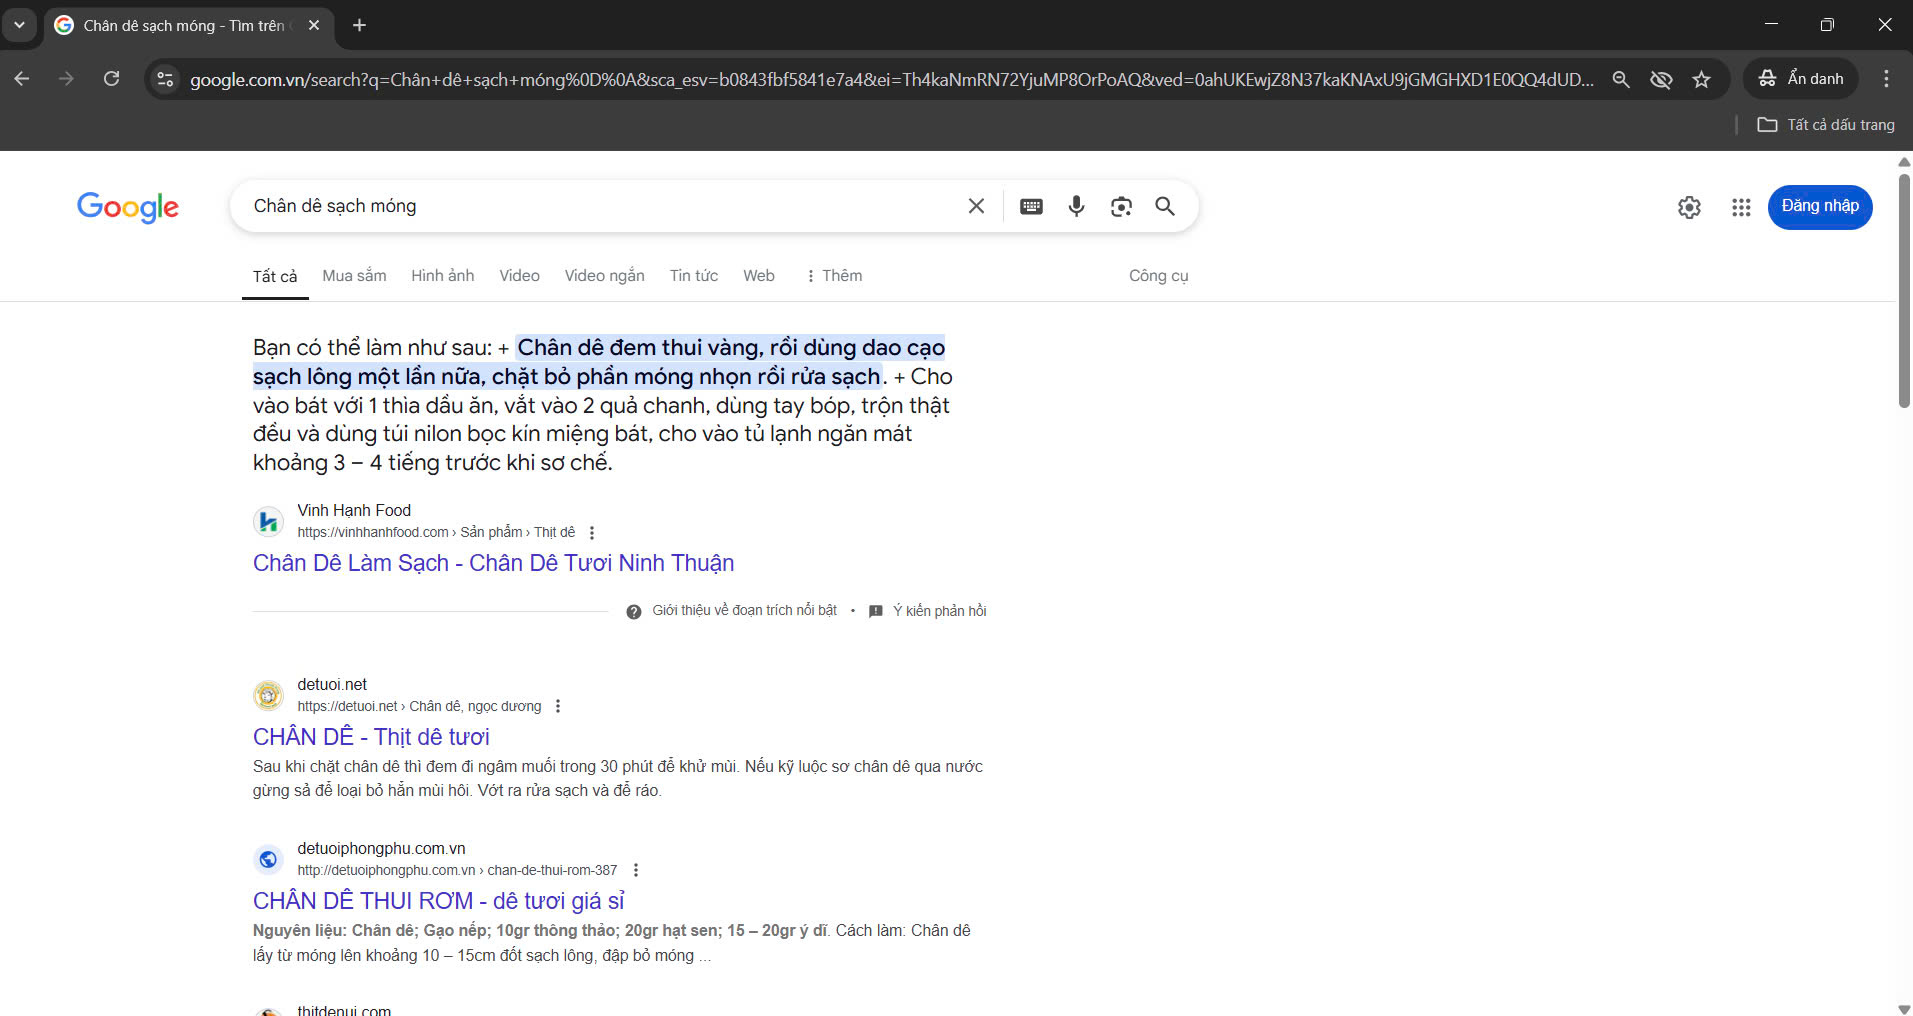Focus the Chân dê sạch móng search field
Screen dimensions: 1913x1016
pyautogui.click(x=600, y=206)
